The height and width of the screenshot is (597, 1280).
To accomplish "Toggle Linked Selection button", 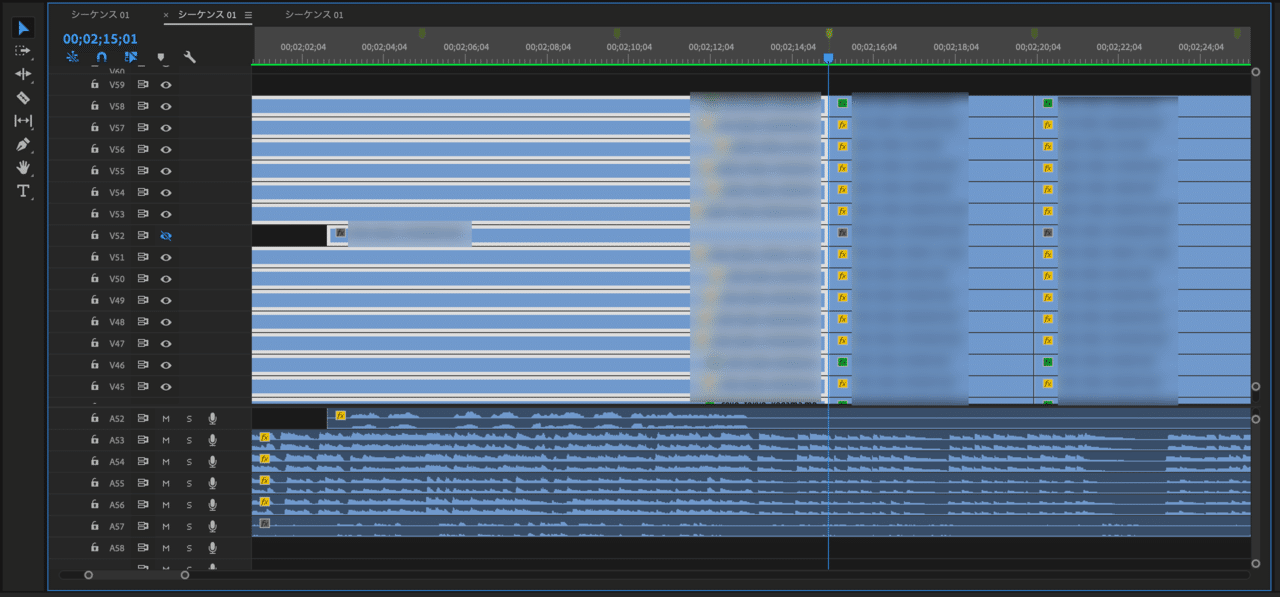I will (x=131, y=57).
